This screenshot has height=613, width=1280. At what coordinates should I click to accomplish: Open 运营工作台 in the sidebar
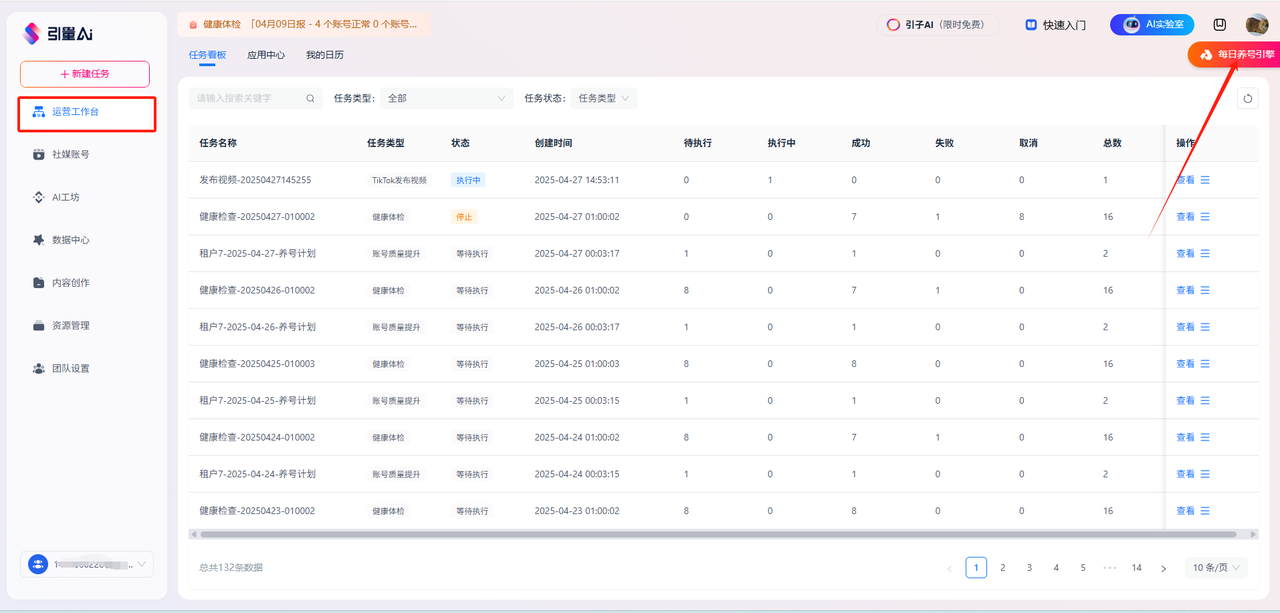[87, 112]
